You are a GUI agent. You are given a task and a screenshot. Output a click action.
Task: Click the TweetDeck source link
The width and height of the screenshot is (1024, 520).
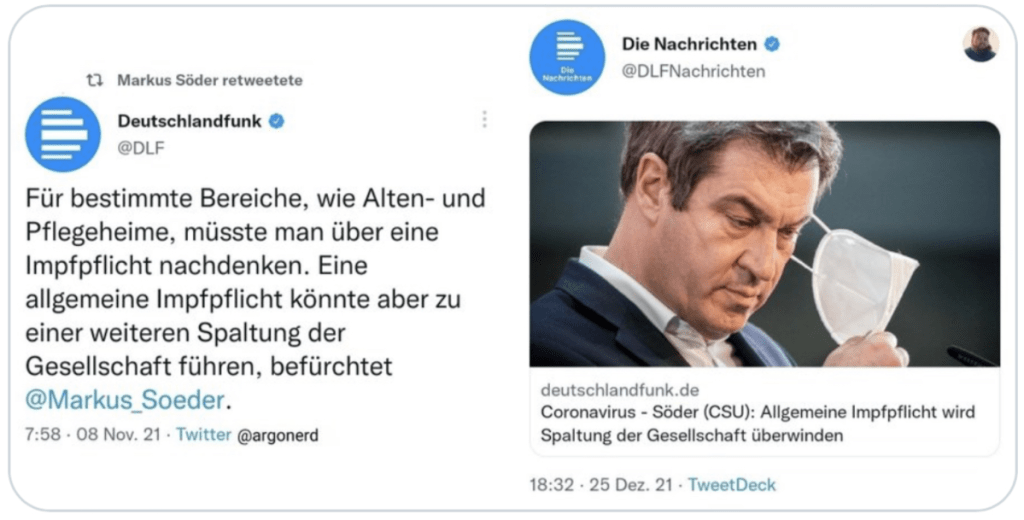[731, 485]
